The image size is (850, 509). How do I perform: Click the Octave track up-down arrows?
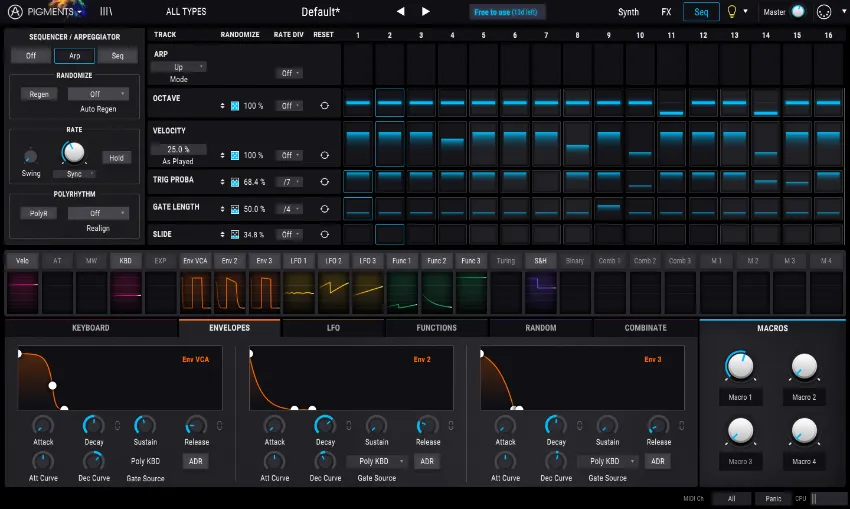(x=222, y=106)
